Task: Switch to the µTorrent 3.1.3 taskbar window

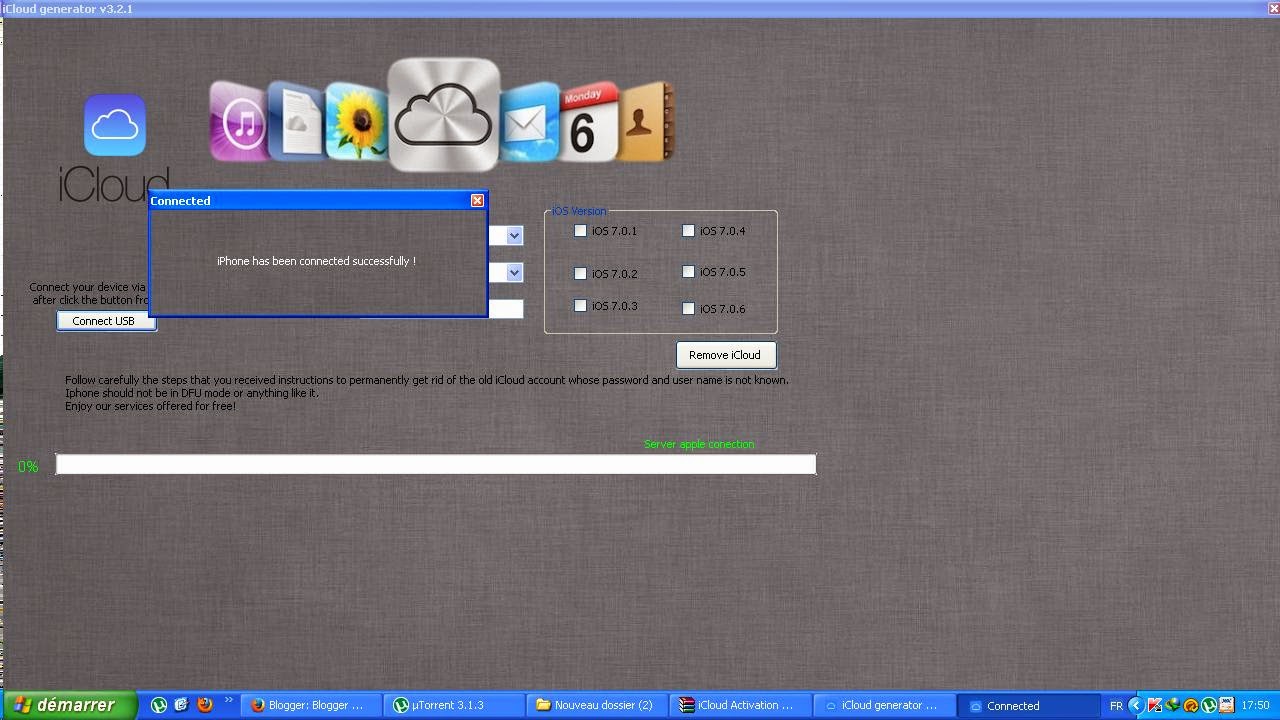Action: click(x=456, y=705)
